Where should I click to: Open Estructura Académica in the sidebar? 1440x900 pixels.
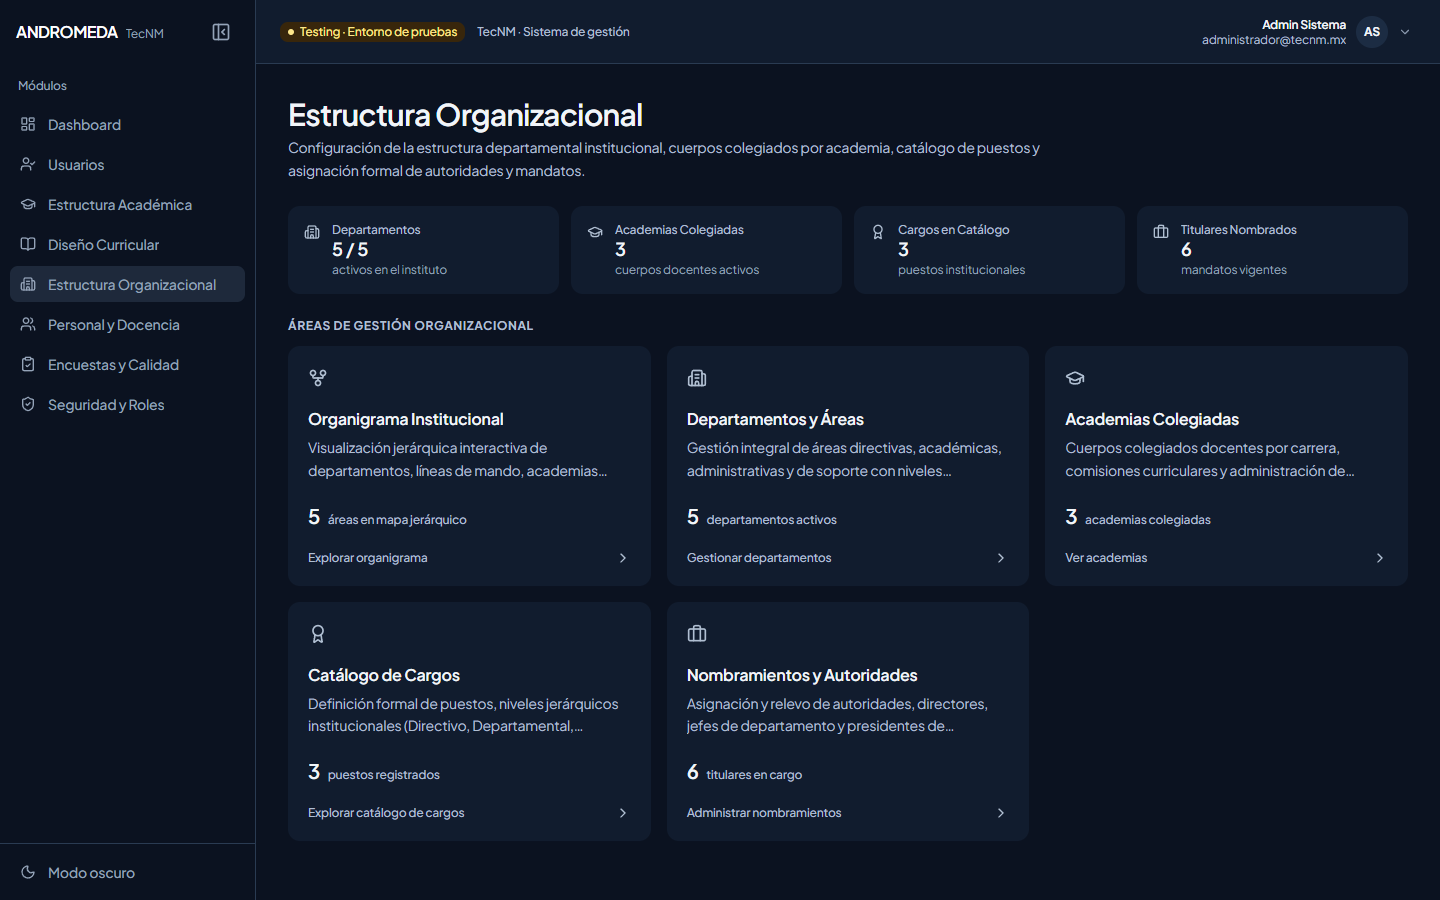[x=127, y=204]
